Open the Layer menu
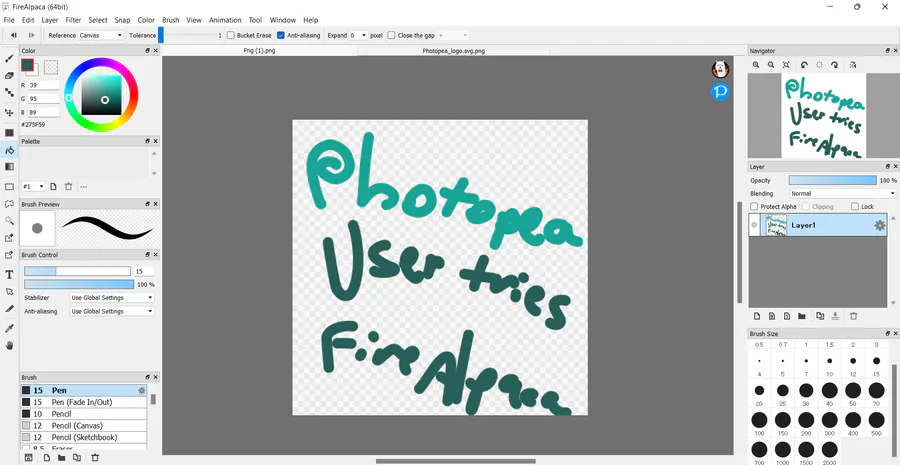 tap(50, 20)
